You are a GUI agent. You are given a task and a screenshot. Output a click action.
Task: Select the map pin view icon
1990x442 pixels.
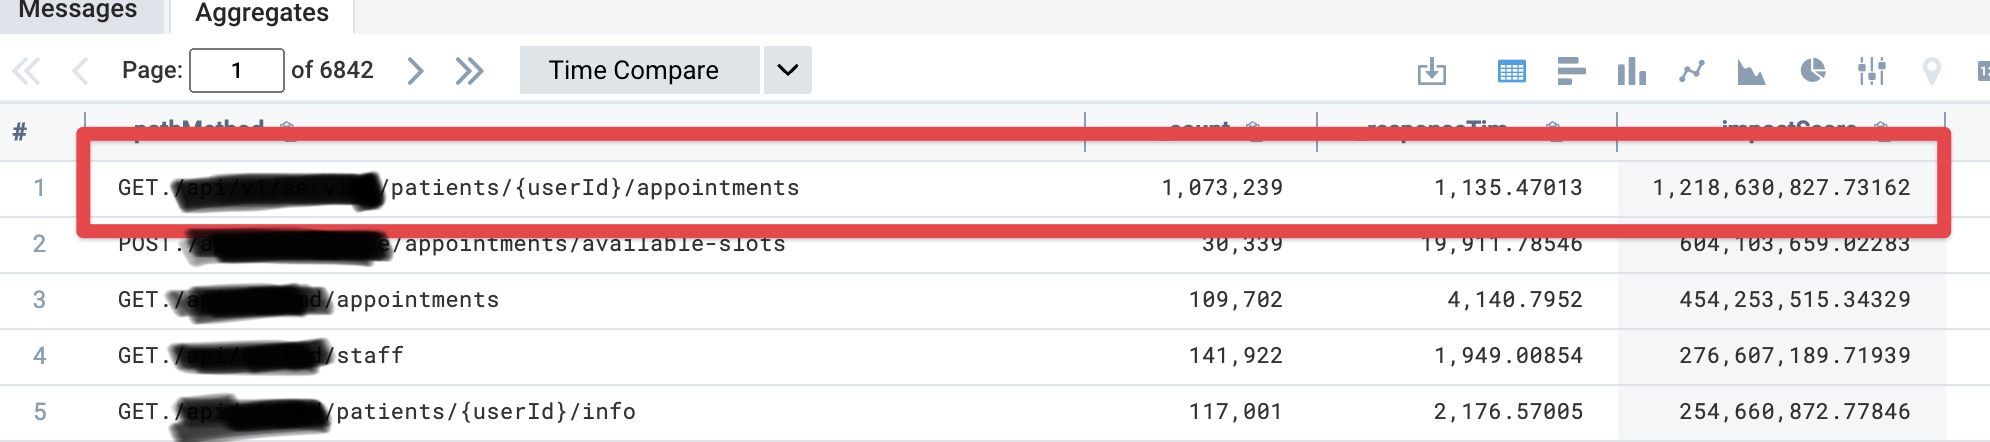[1932, 71]
